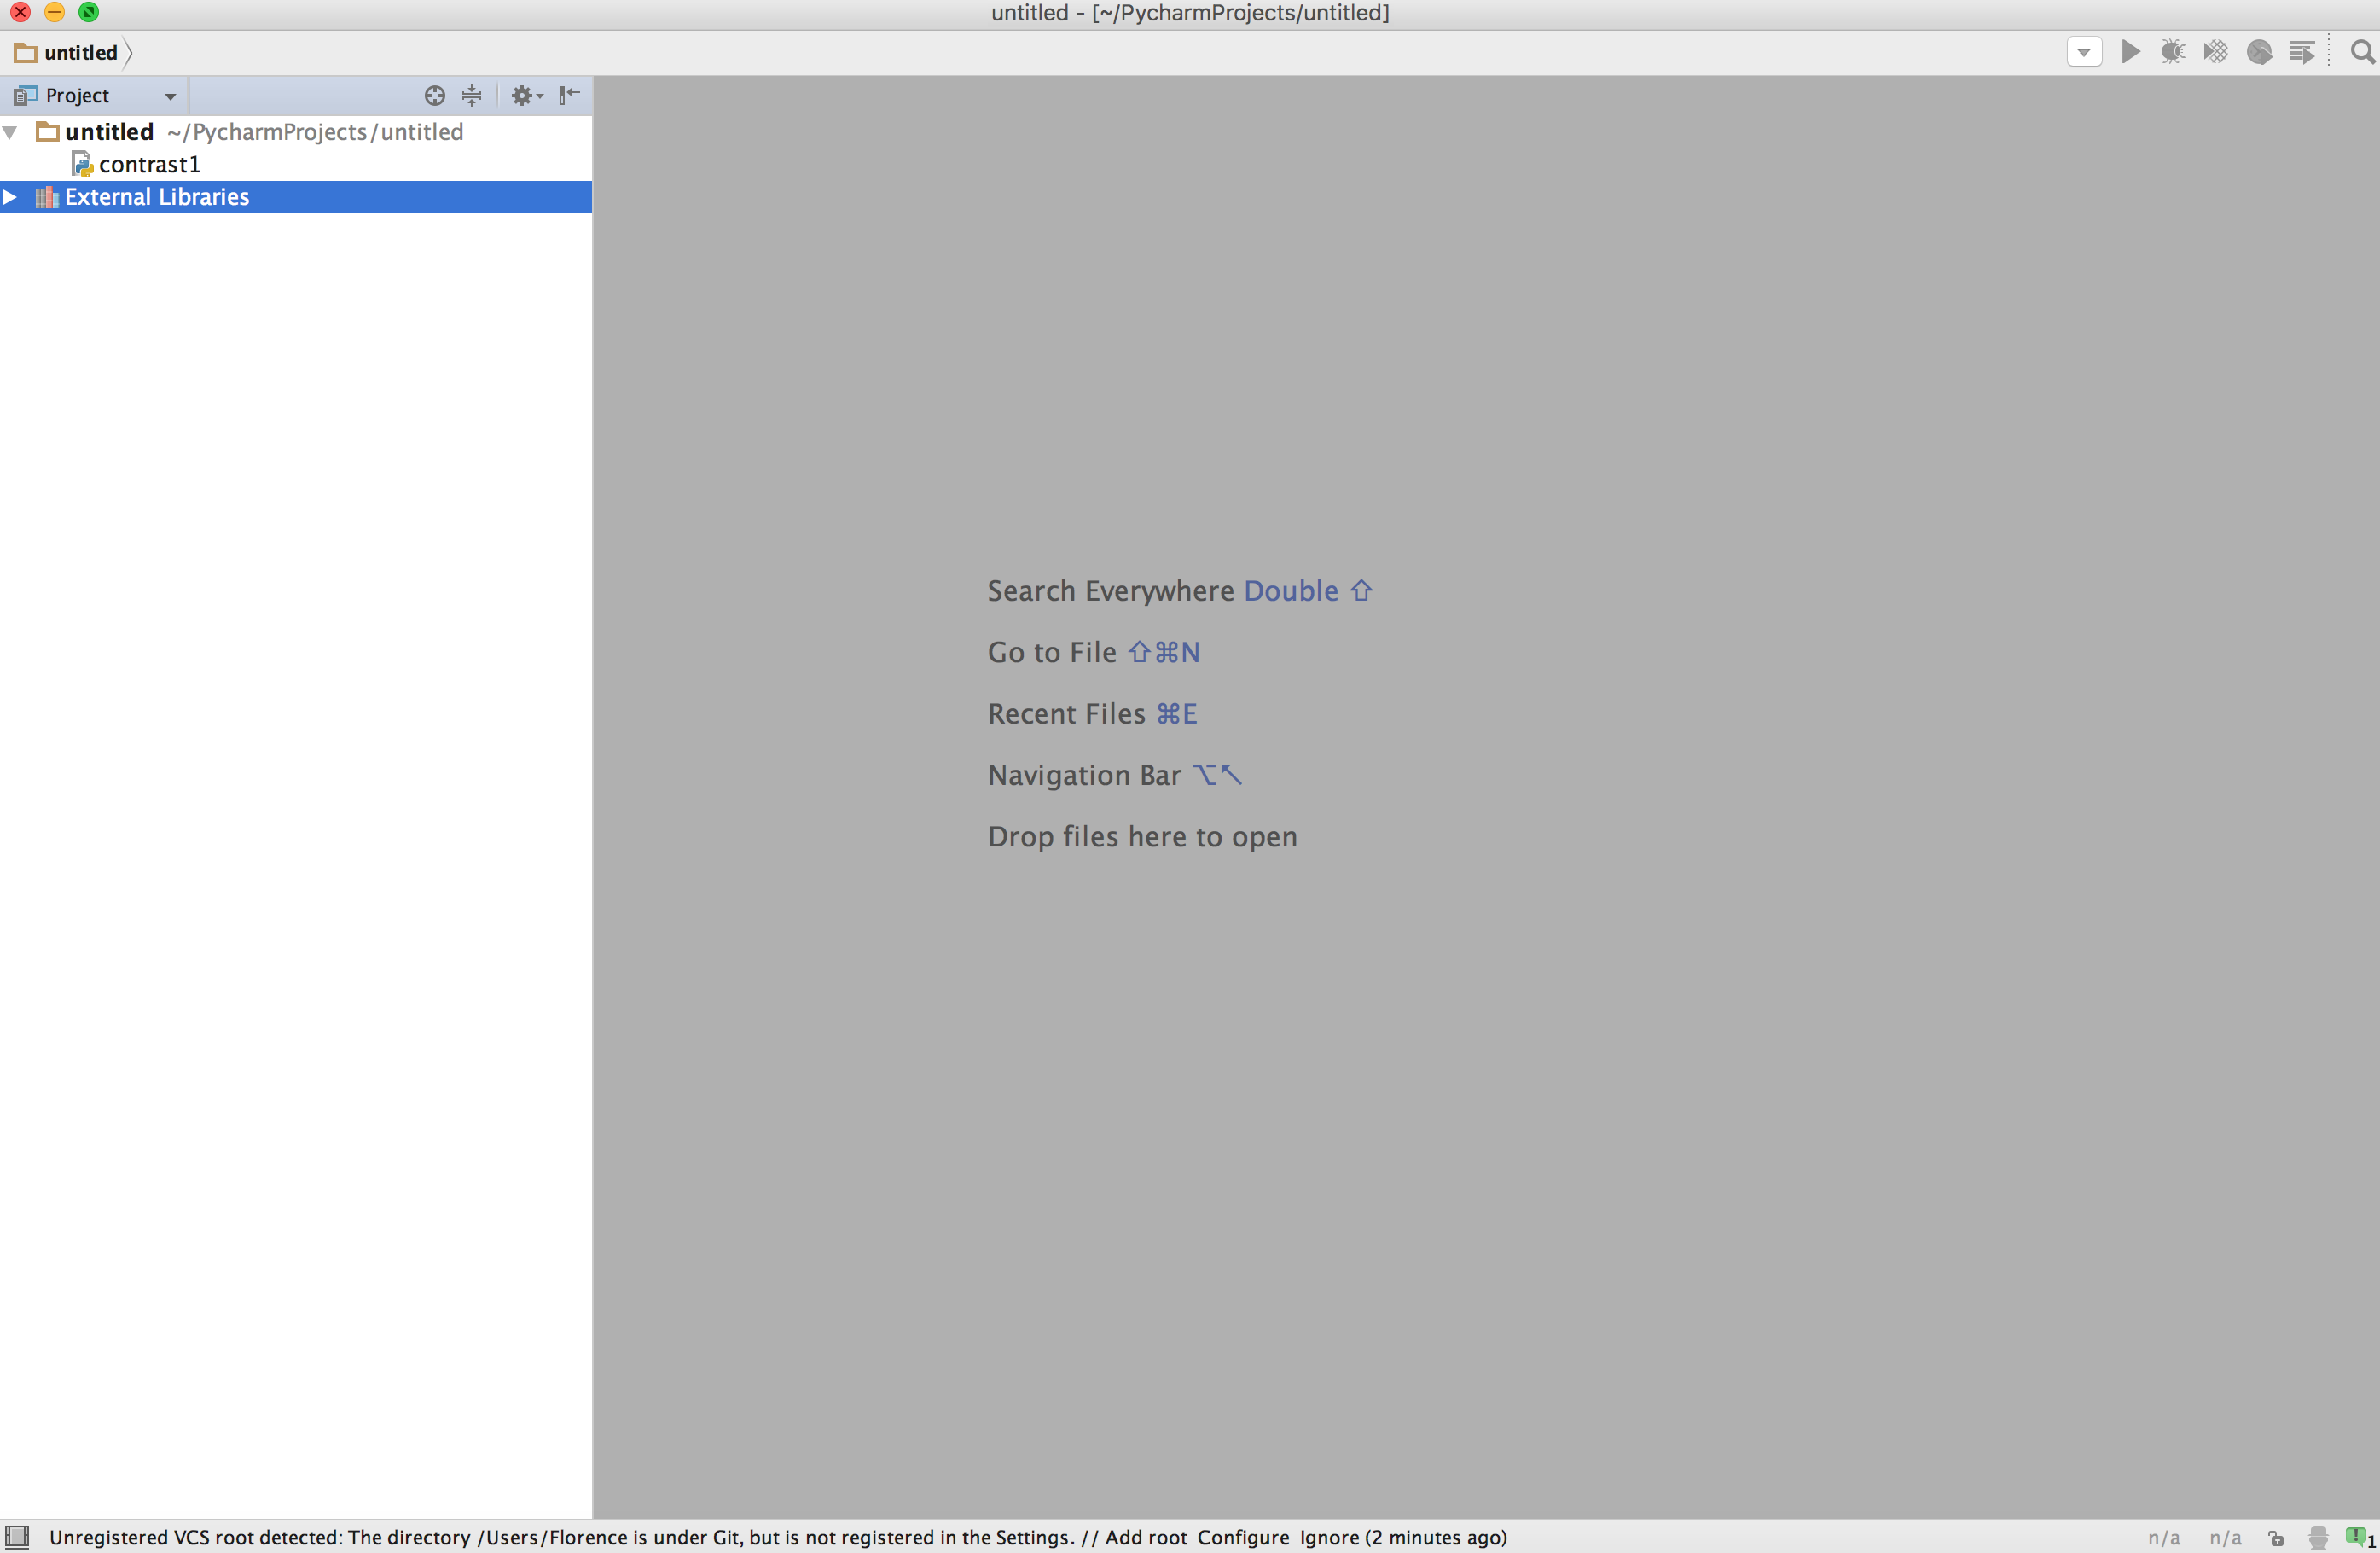The height and width of the screenshot is (1553, 2380).
Task: Toggle read-only lock icon in status bar
Action: [2276, 1538]
